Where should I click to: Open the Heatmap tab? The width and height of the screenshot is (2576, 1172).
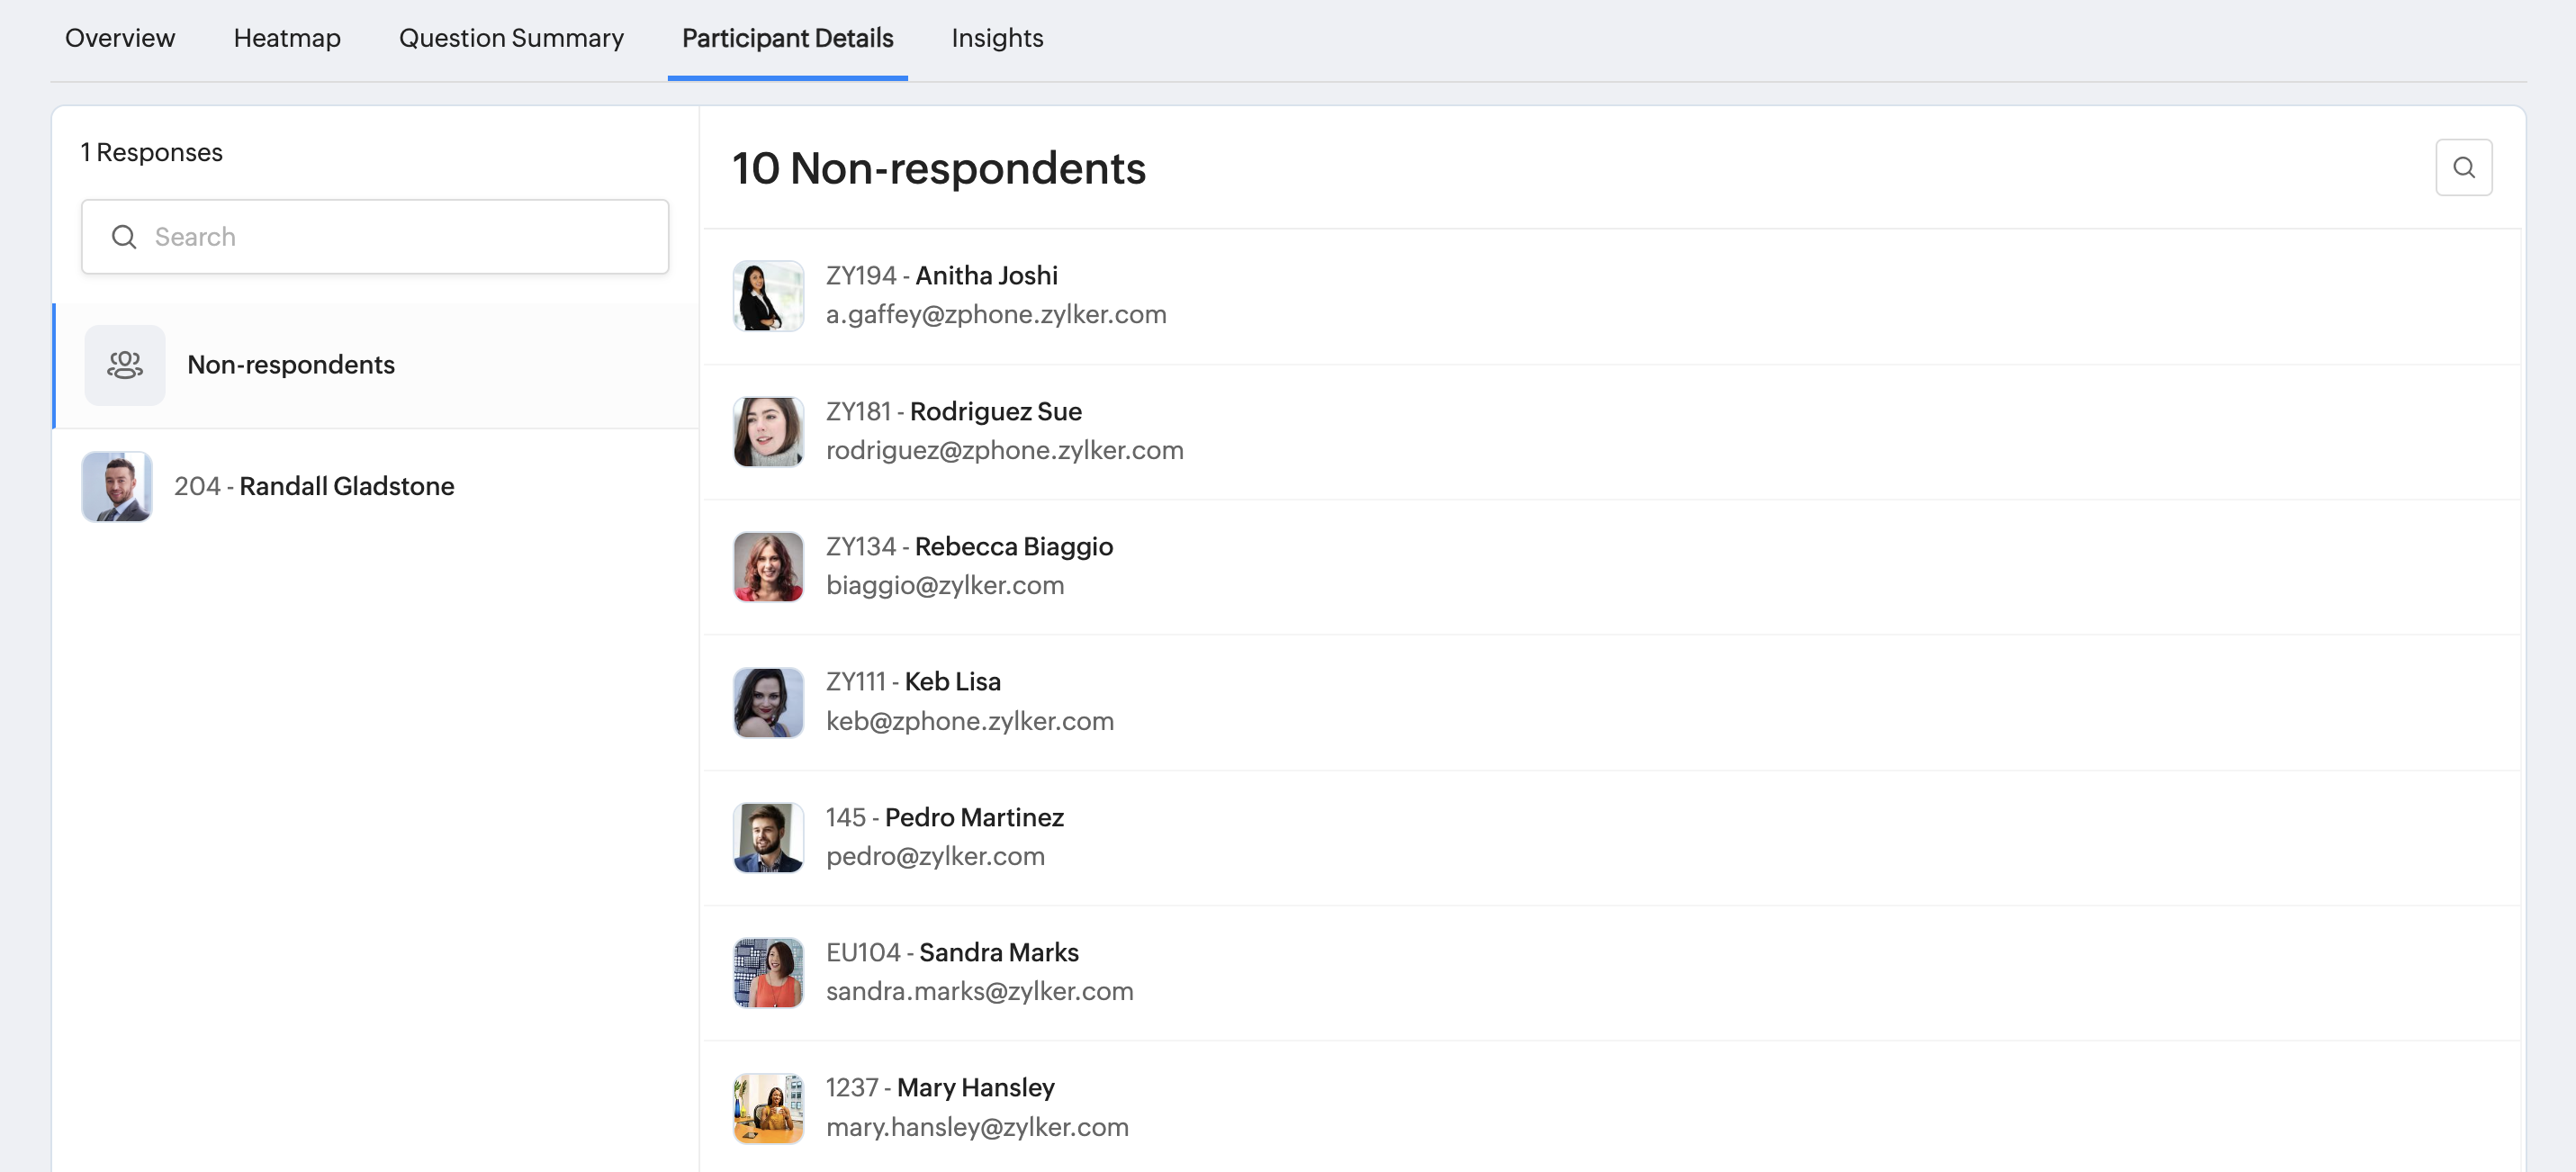click(x=287, y=38)
